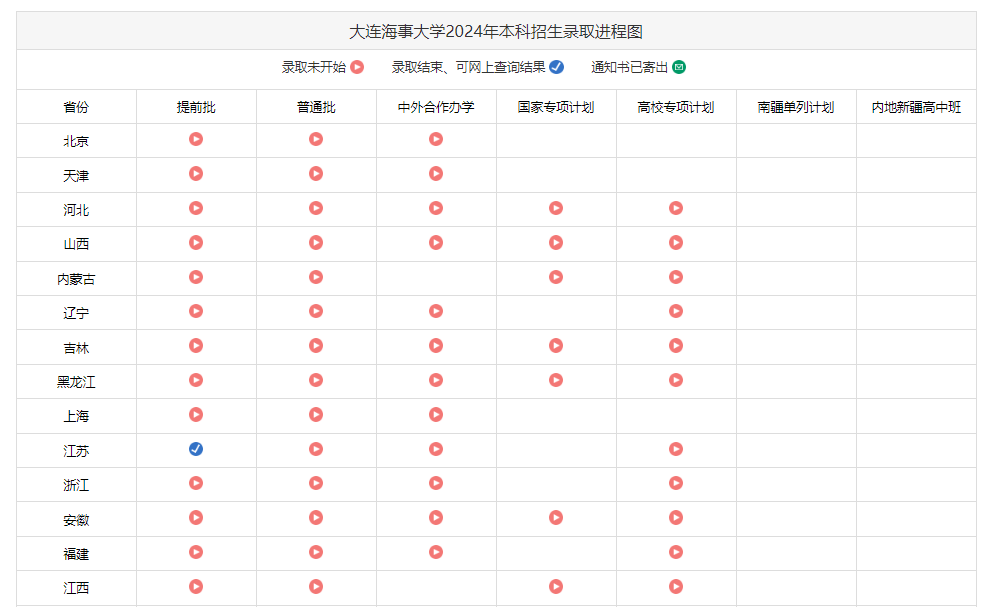
Task: Click the 南疆单列计划 column header
Action: tap(796, 107)
